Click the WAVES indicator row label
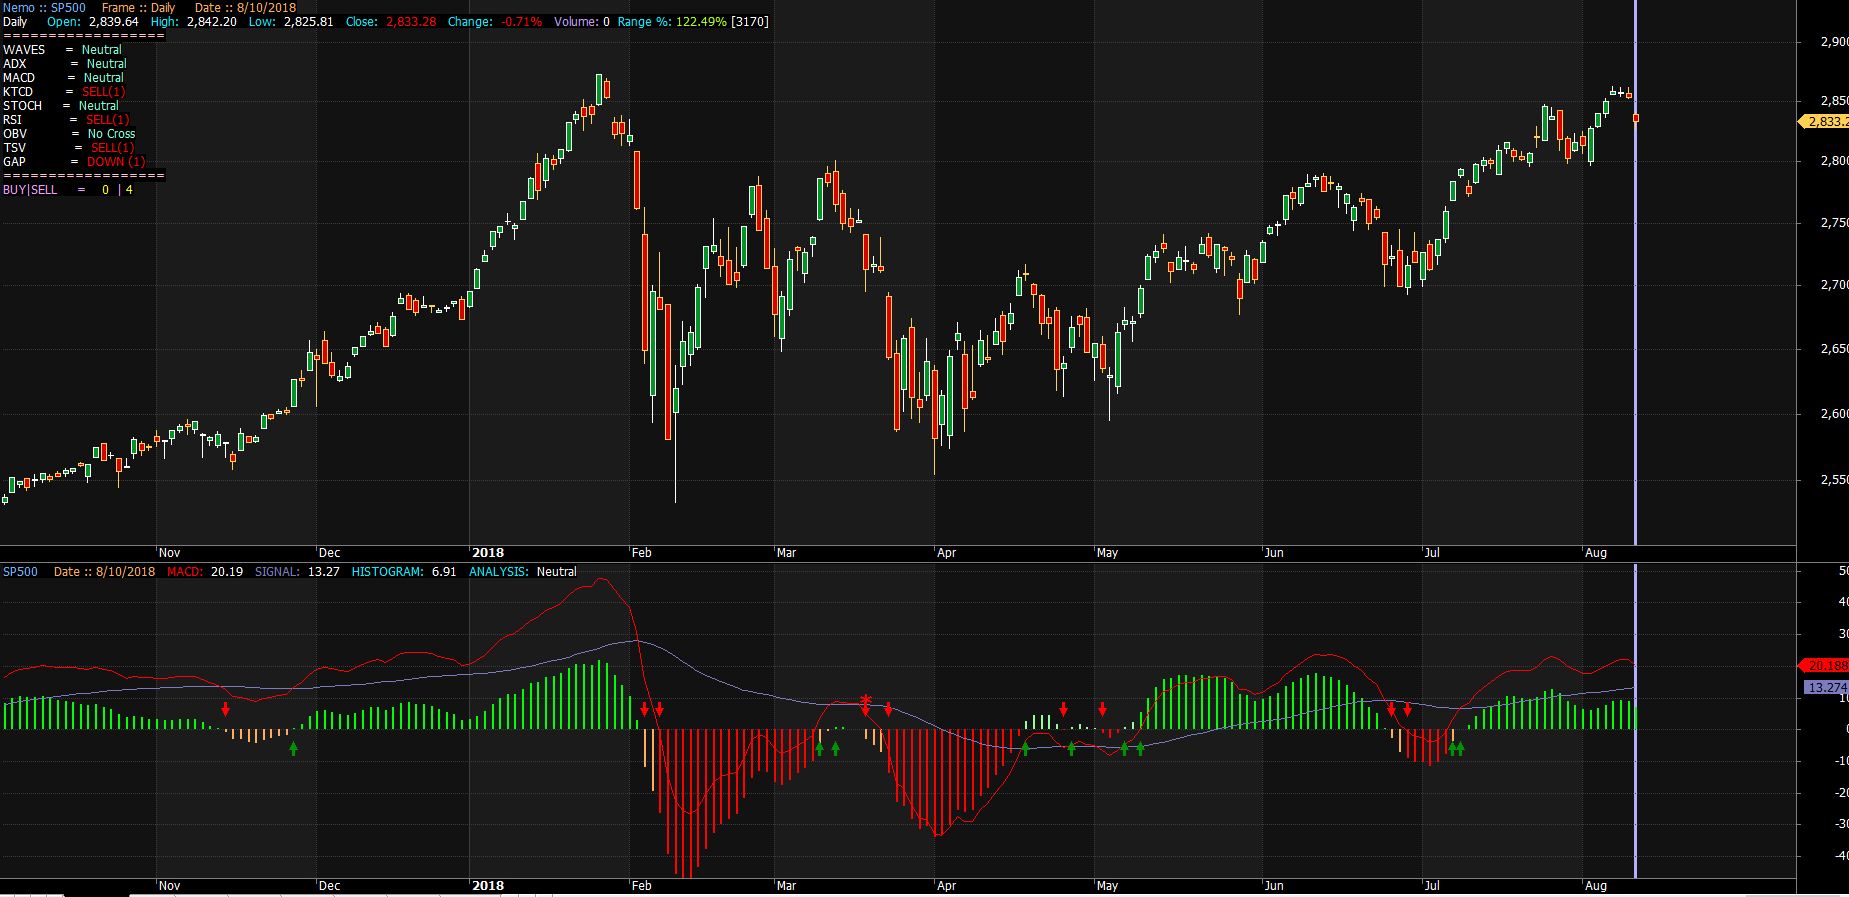 coord(24,49)
